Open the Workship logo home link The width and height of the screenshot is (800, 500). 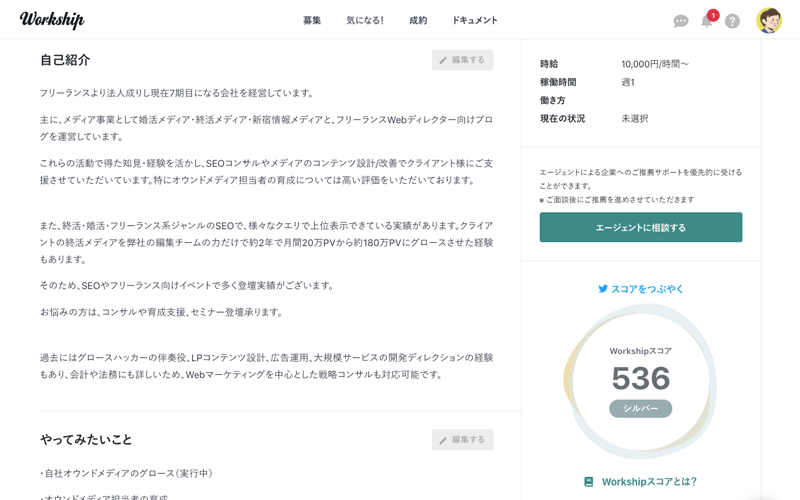point(52,19)
